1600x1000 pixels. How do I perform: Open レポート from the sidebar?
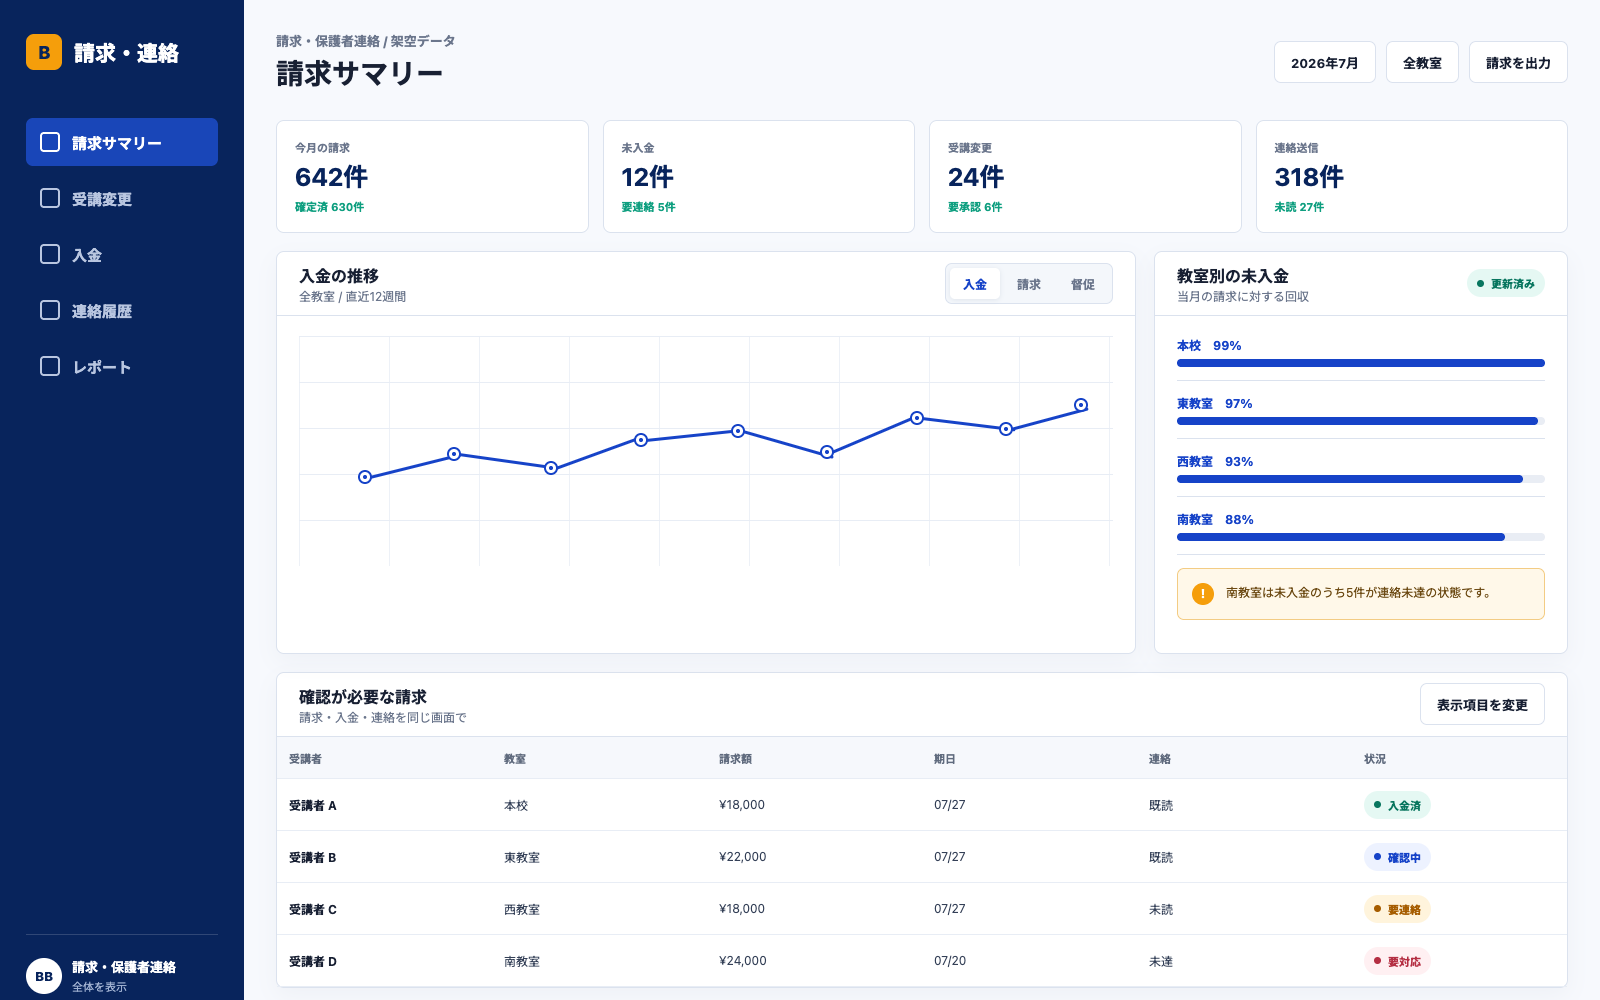[x=122, y=366]
